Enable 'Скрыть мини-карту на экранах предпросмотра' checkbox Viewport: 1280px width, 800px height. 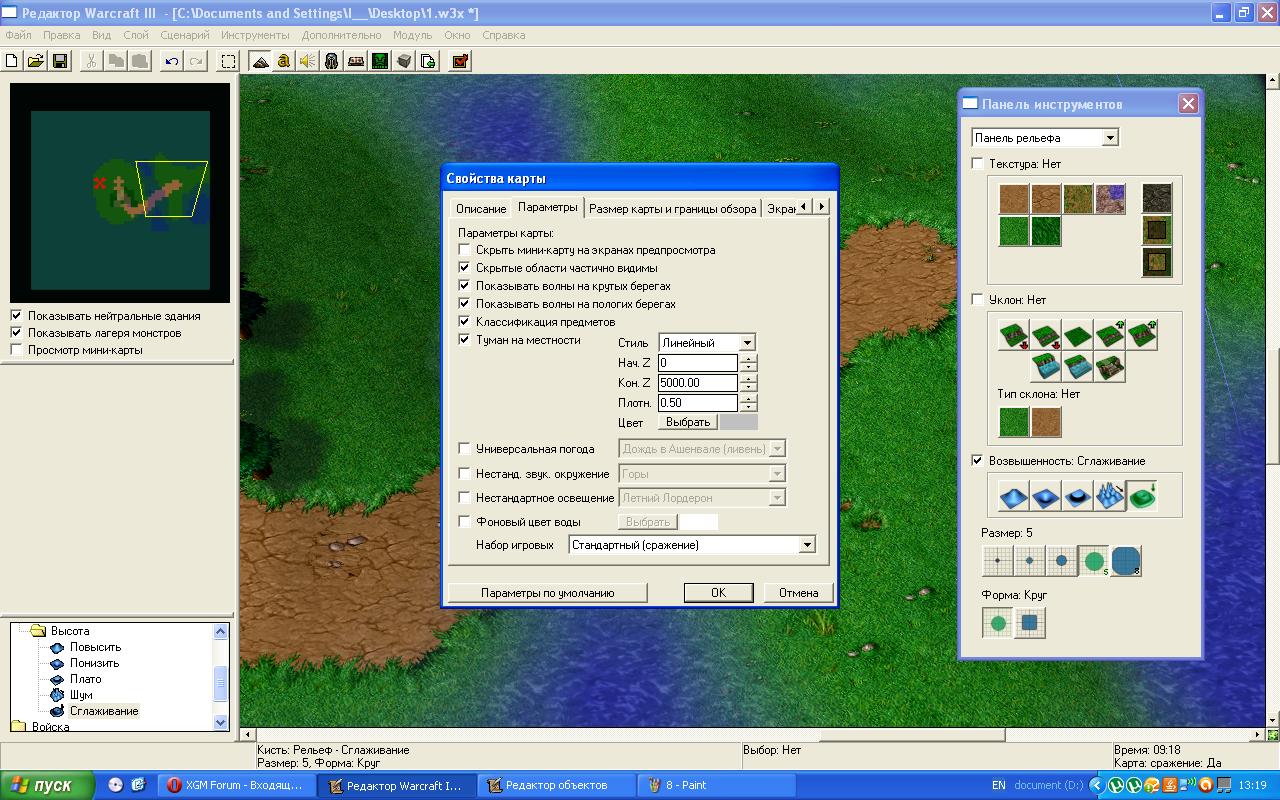[464, 250]
